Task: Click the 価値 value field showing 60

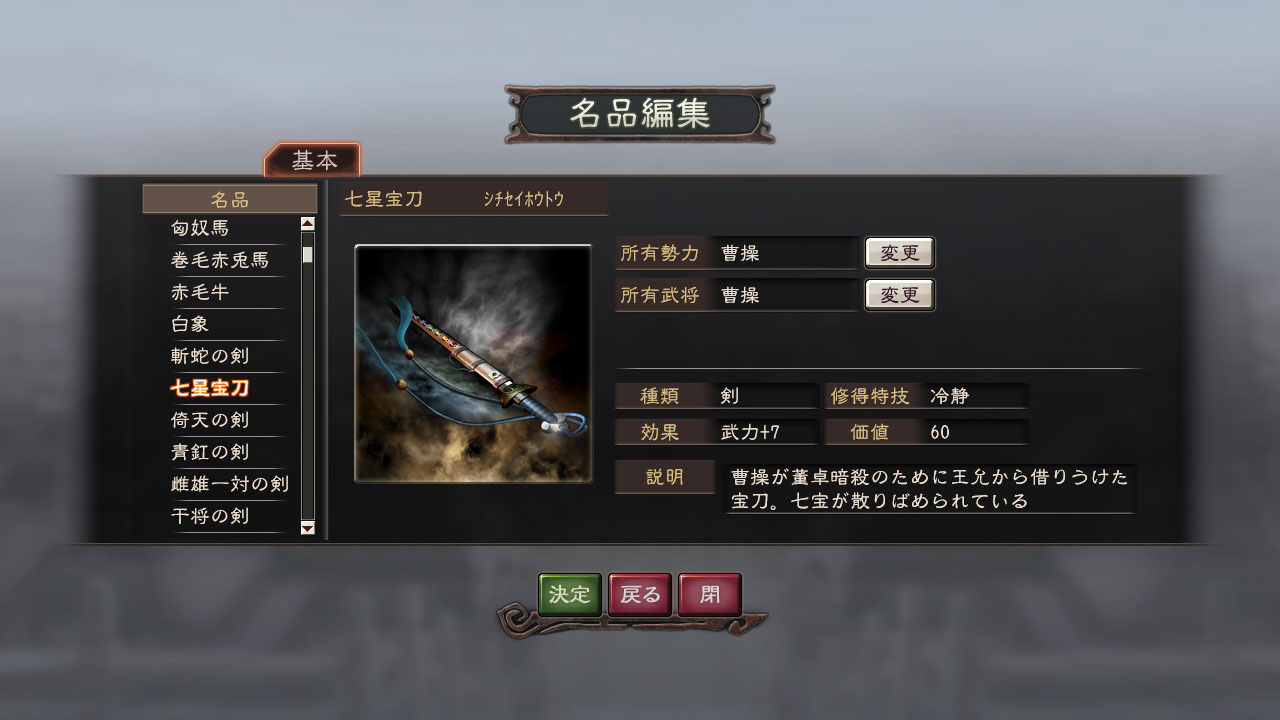Action: pyautogui.click(x=976, y=432)
